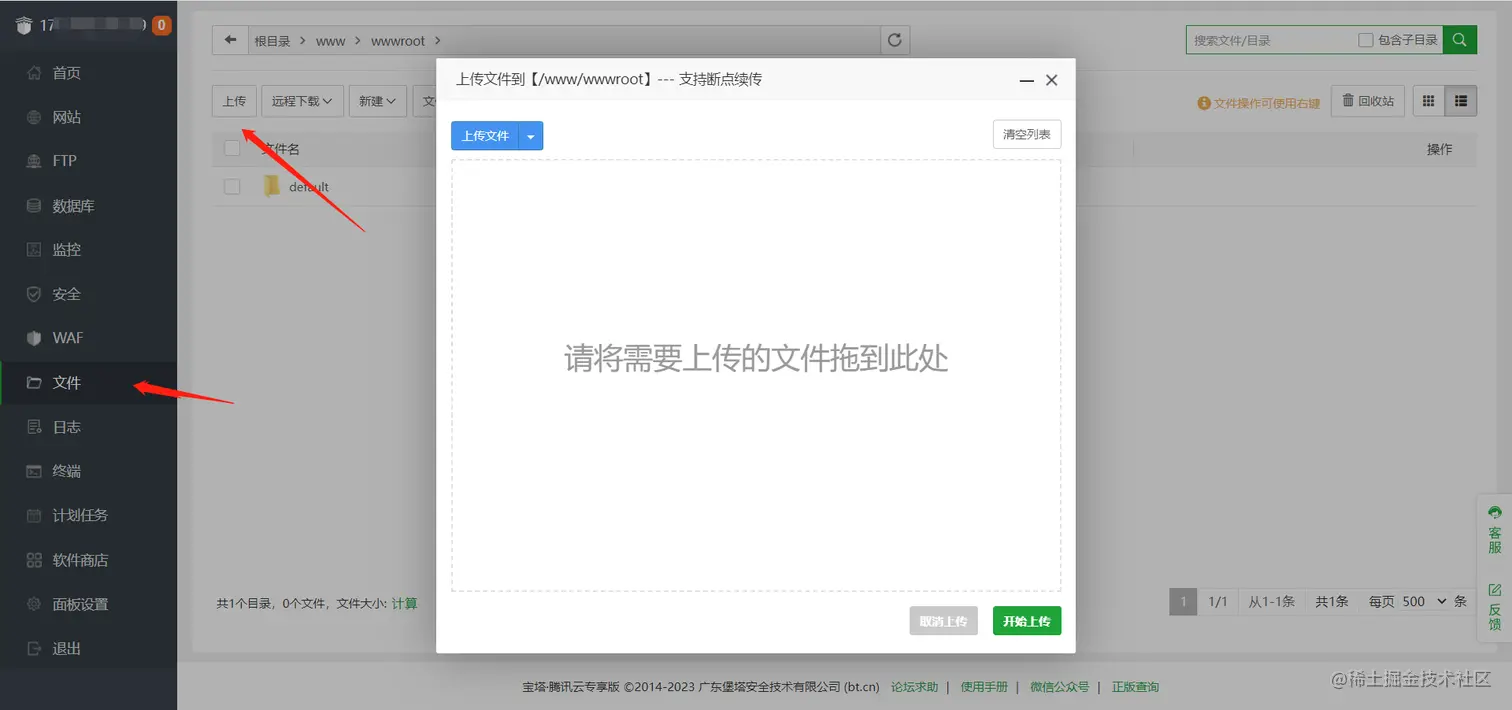The image size is (1512, 710).
Task: Click the 使用手册 link in the footer
Action: [x=984, y=687]
